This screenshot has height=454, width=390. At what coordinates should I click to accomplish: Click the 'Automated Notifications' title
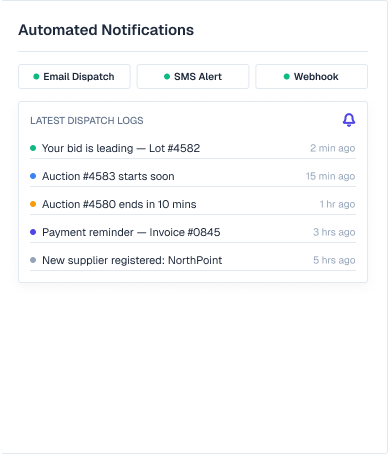[x=106, y=30]
